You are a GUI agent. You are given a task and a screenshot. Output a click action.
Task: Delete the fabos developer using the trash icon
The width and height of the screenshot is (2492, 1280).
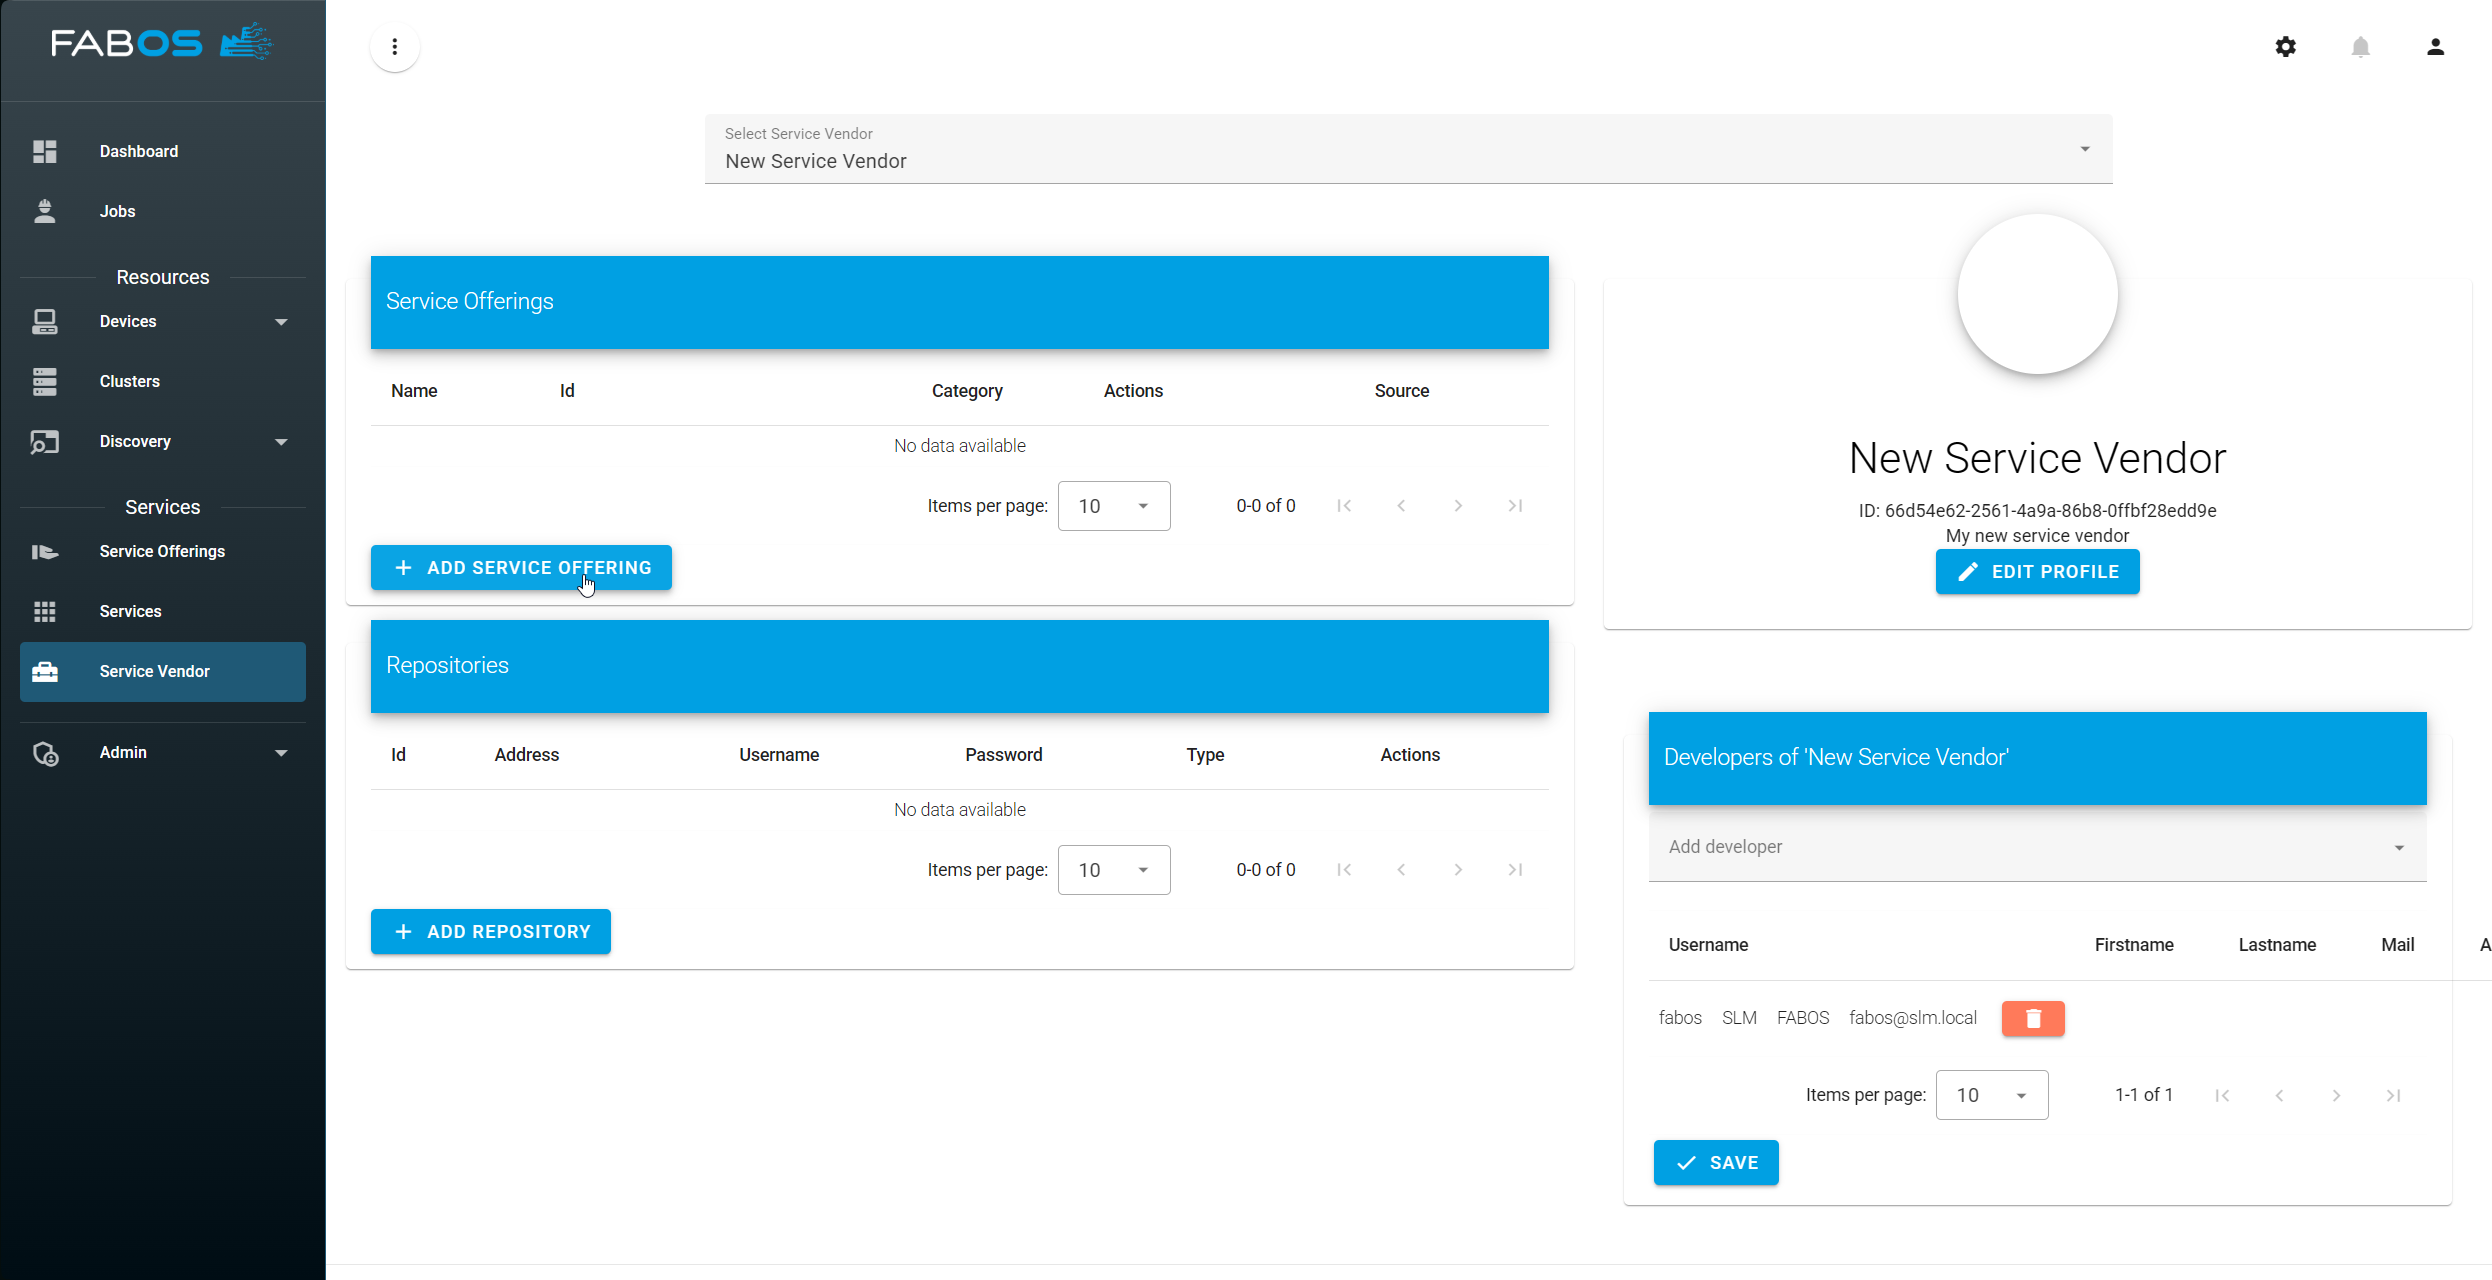pos(2032,1018)
